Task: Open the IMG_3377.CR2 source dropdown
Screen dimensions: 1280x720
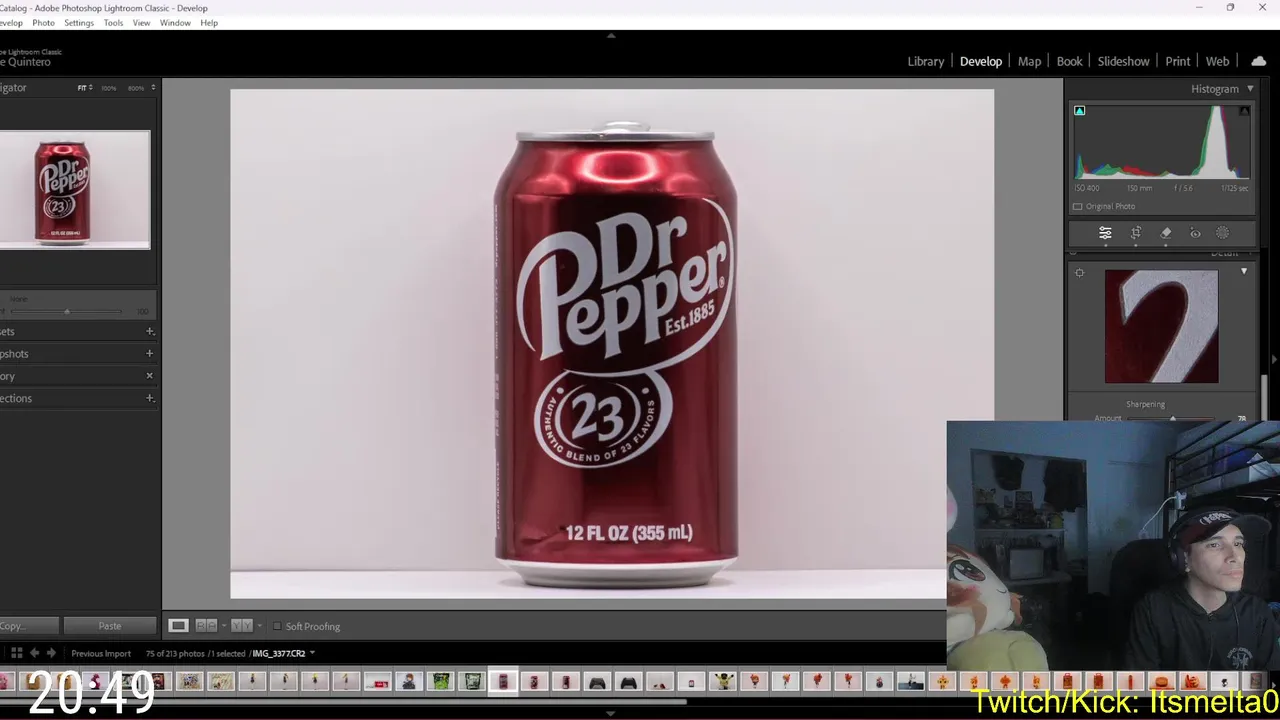Action: pyautogui.click(x=312, y=653)
